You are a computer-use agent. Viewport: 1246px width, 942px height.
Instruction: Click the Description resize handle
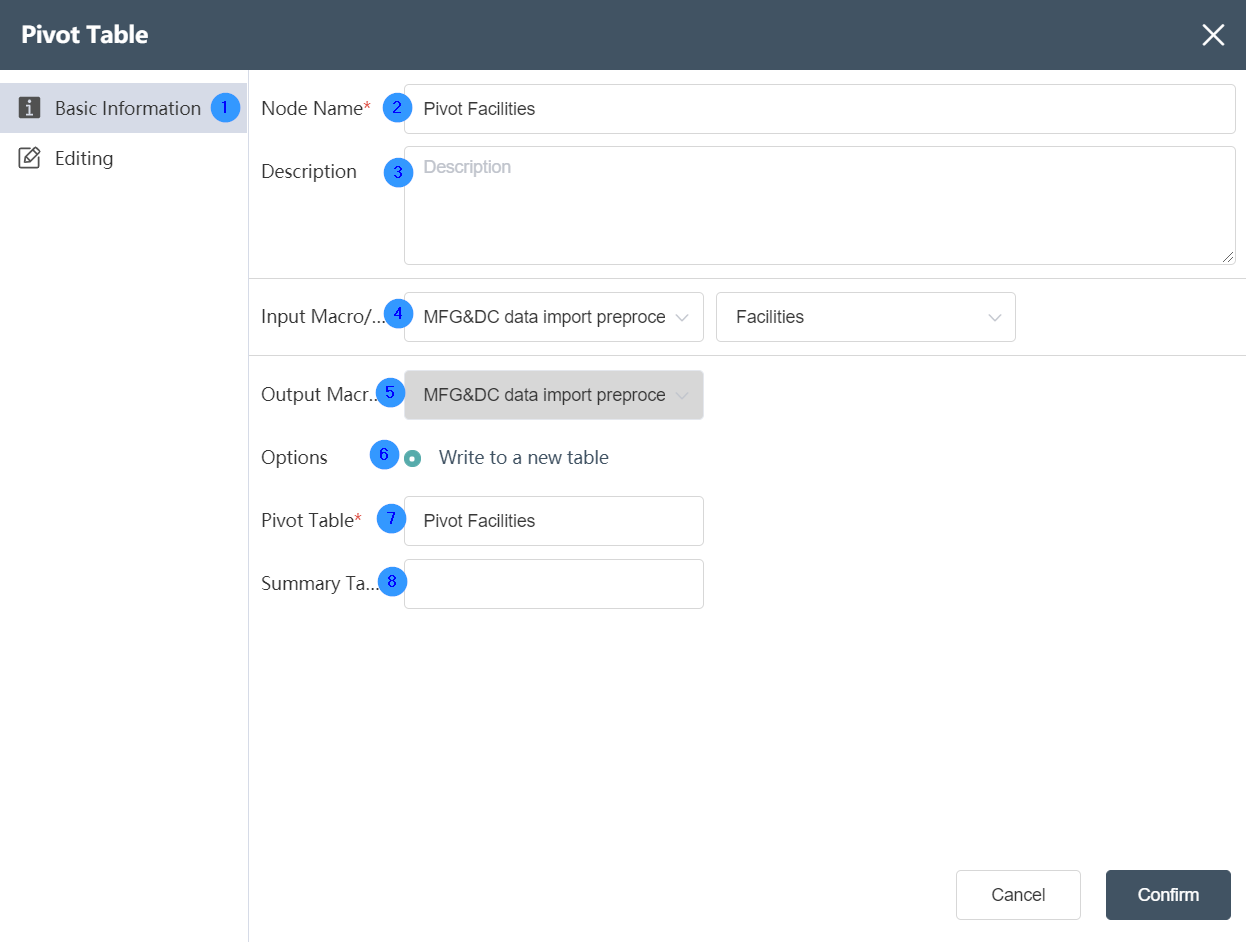tap(1228, 257)
